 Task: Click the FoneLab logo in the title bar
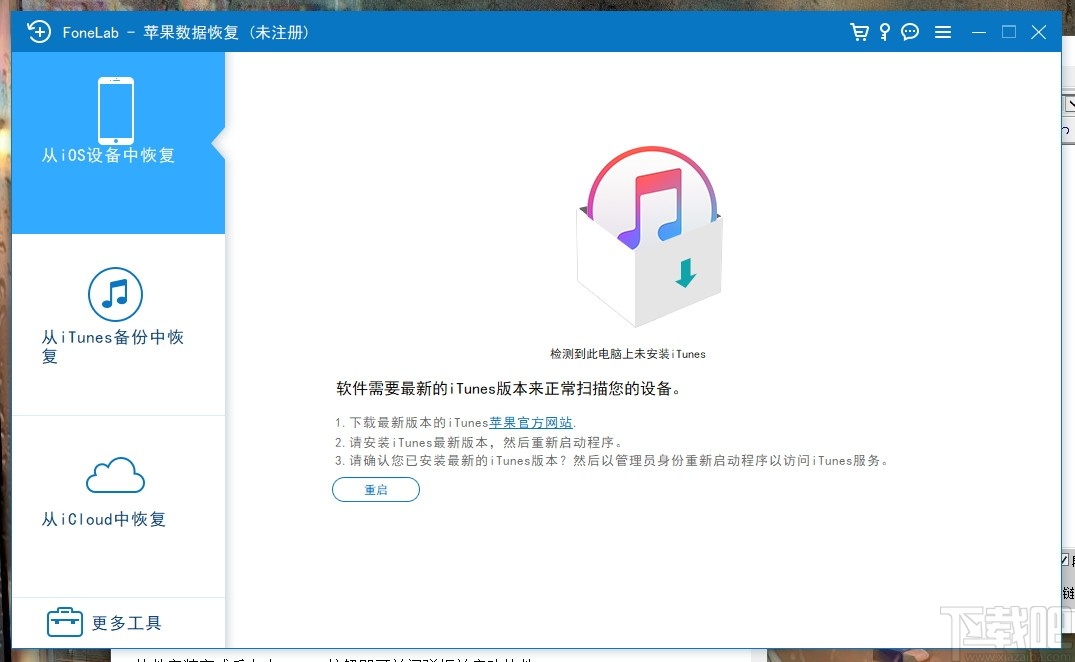click(39, 31)
